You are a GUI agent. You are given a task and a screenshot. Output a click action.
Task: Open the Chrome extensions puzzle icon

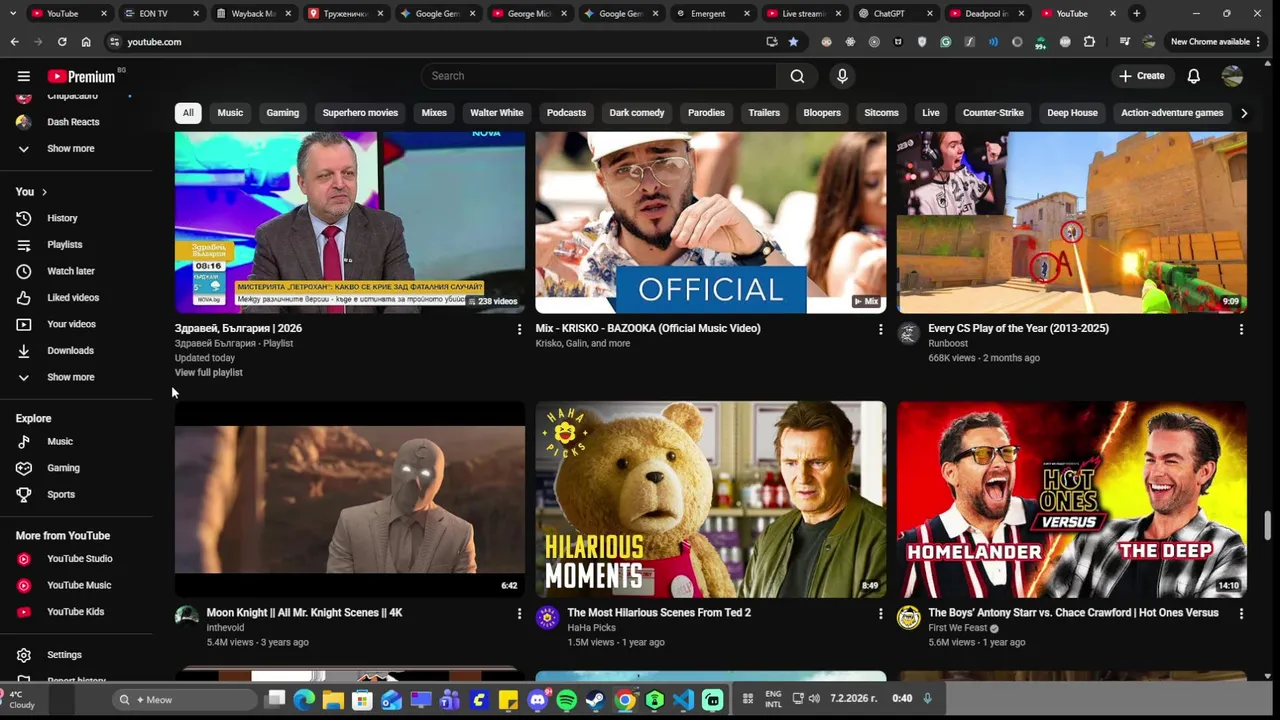pos(1089,42)
